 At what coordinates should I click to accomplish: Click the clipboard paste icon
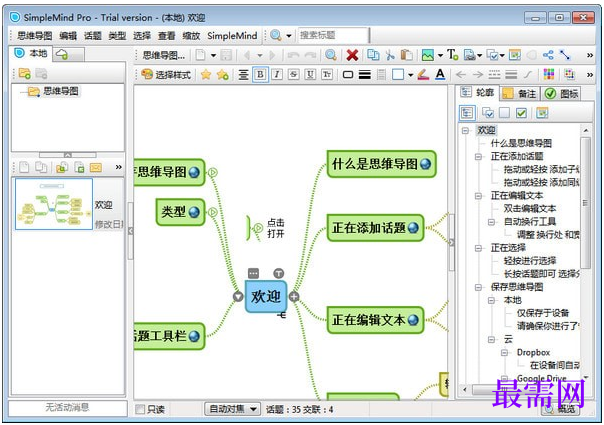pos(406,55)
